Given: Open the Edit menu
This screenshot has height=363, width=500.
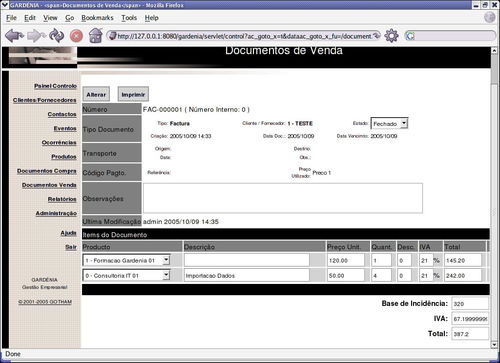Looking at the screenshot, I should click(30, 18).
